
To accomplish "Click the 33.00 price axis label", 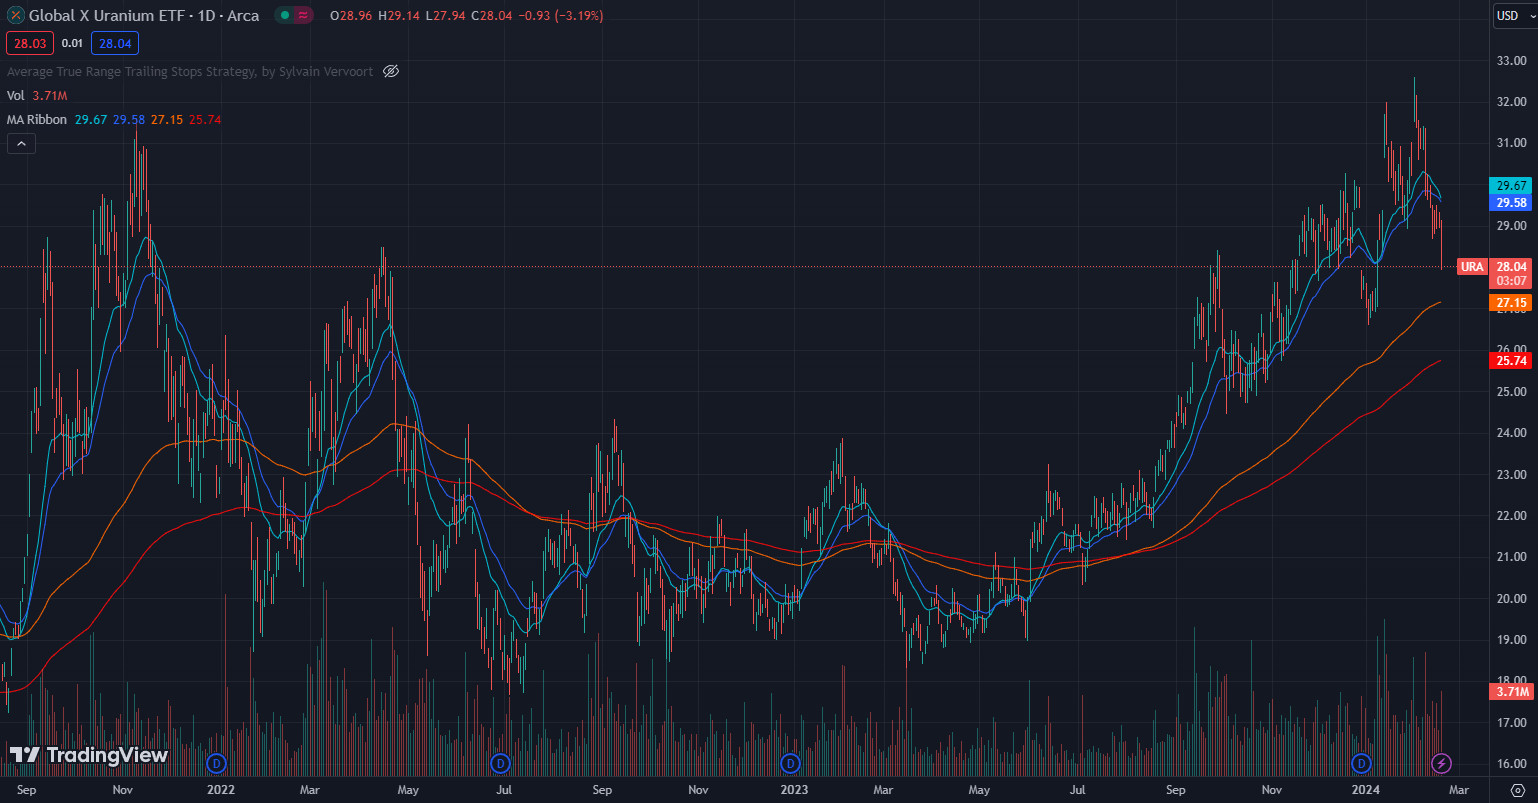I will (1511, 60).
